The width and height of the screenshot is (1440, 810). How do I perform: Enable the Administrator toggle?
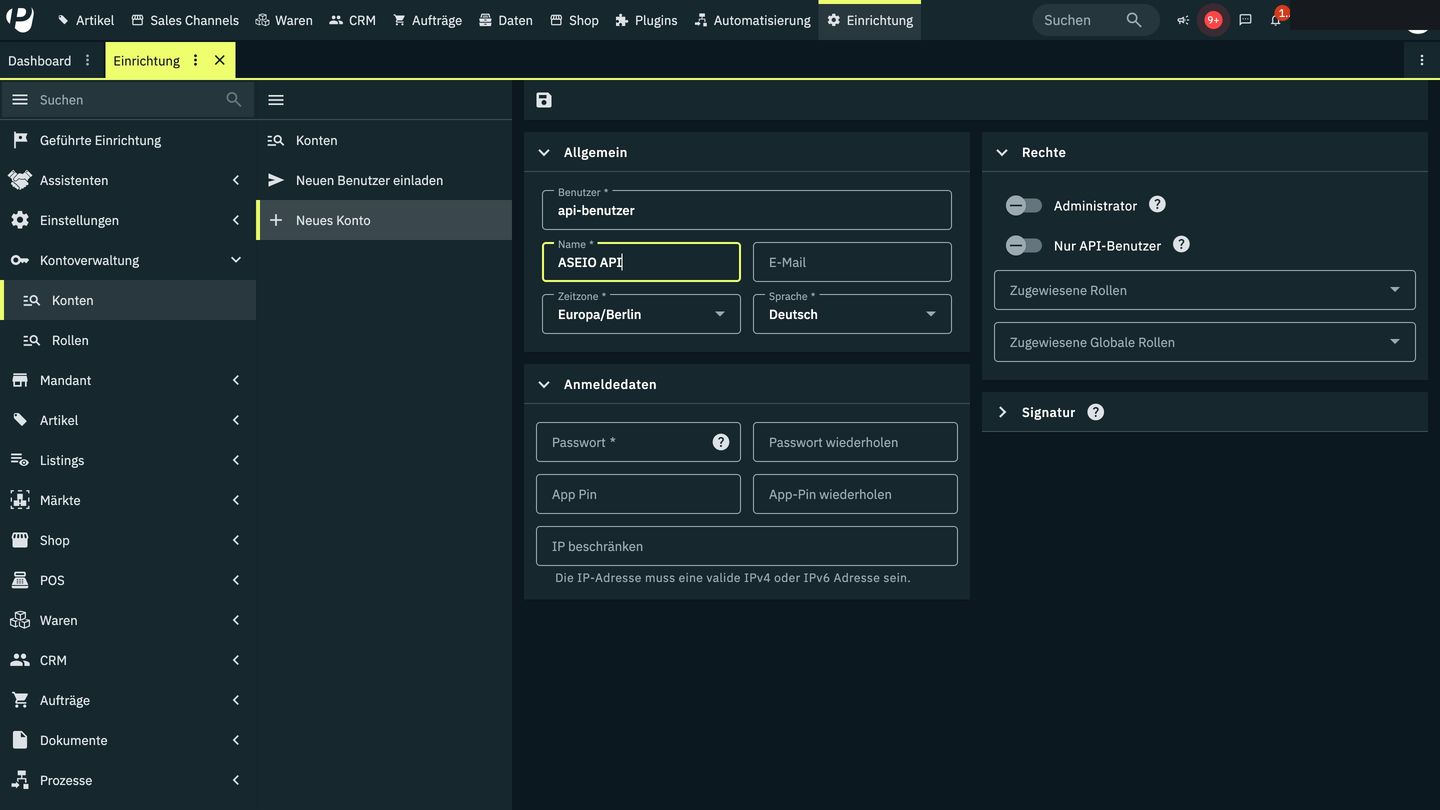click(x=1023, y=205)
